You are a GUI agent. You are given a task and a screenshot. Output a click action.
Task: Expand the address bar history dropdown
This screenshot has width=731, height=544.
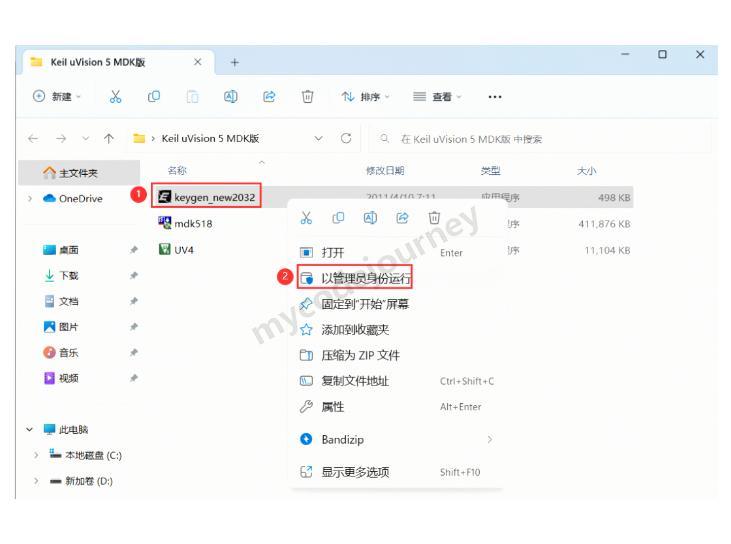[318, 138]
